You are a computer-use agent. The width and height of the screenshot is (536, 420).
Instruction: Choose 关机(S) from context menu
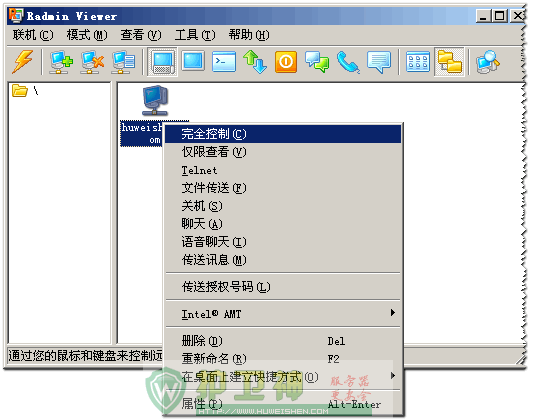click(x=283, y=206)
